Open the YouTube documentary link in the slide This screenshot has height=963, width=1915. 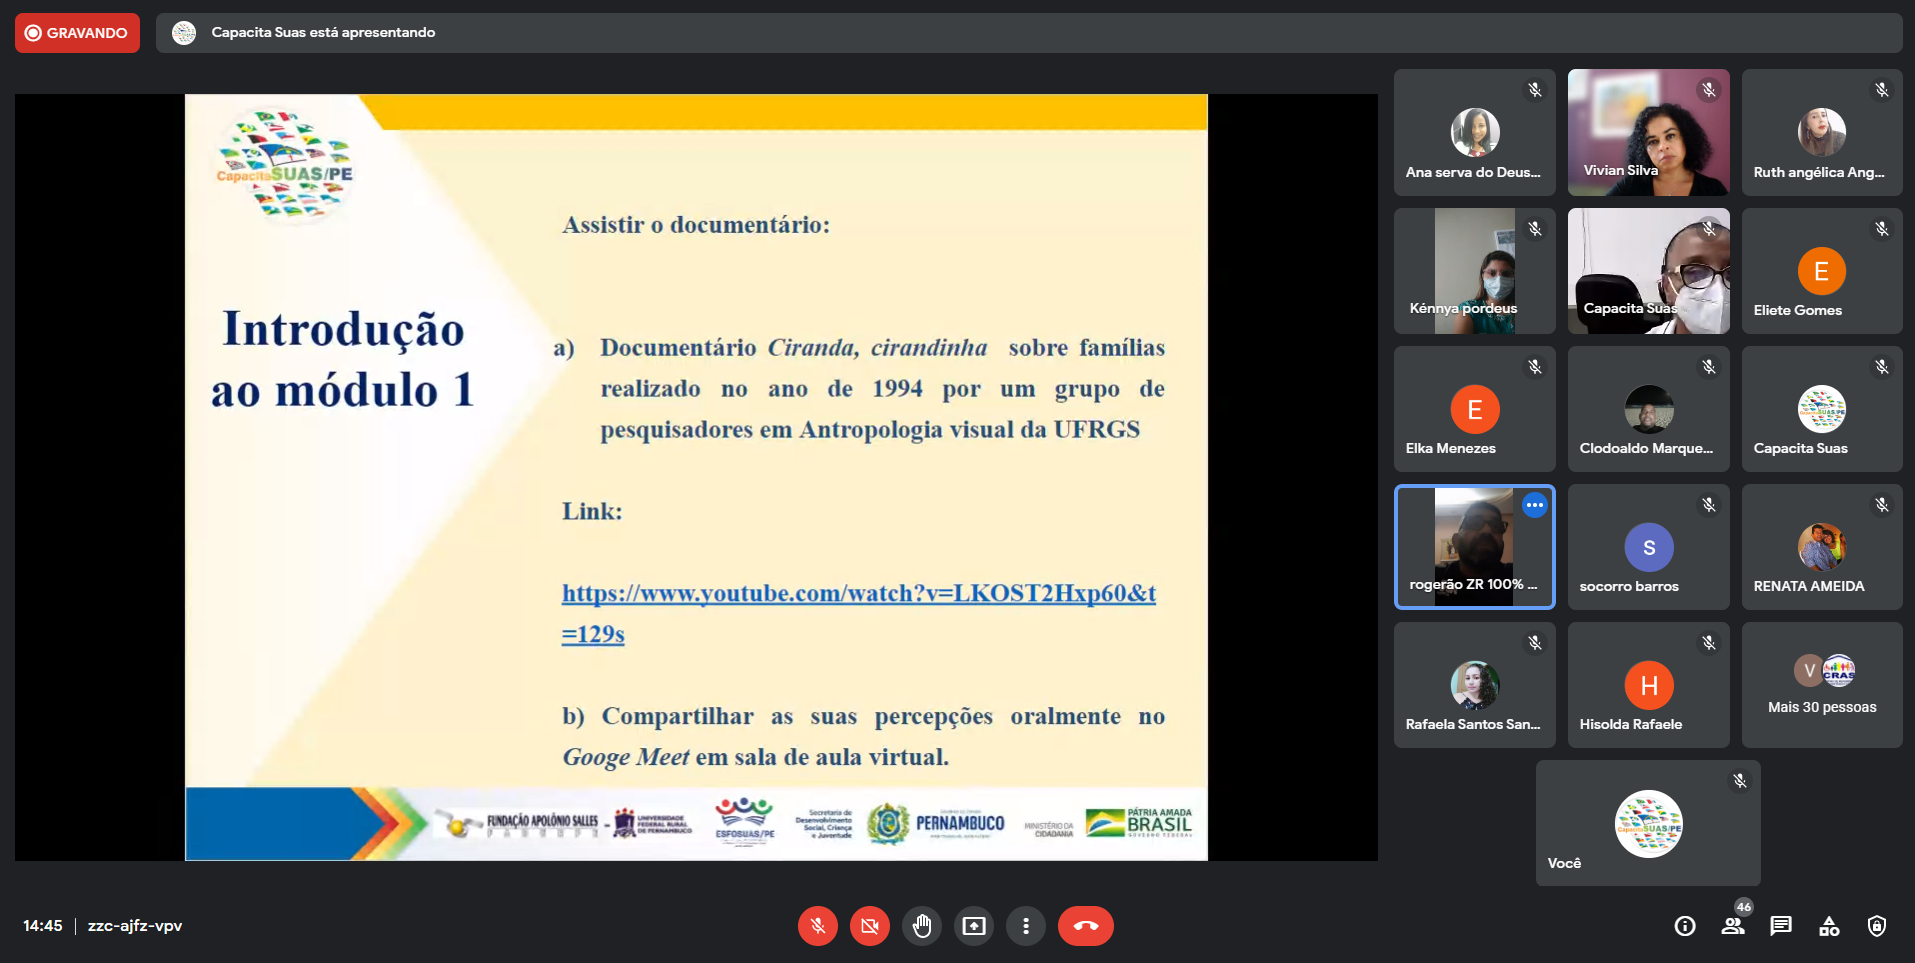pyautogui.click(x=858, y=594)
